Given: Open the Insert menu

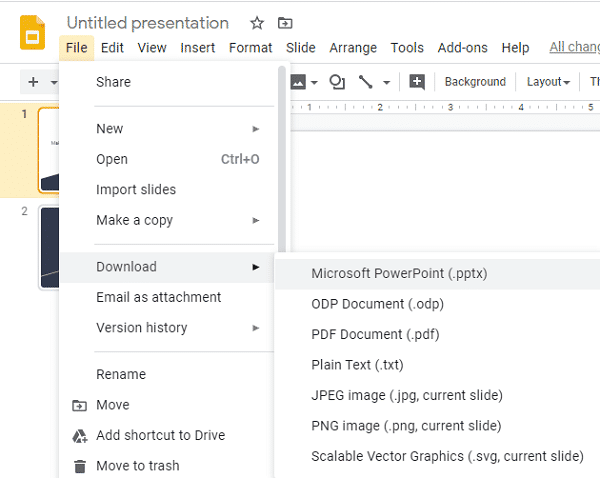Looking at the screenshot, I should pyautogui.click(x=197, y=48).
